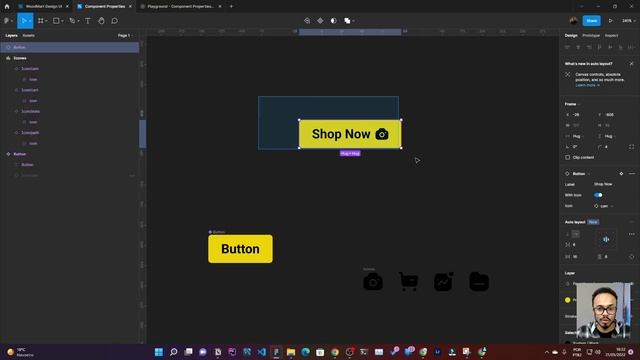
Task: Click the alignment box in Auto layout
Action: (x=606, y=240)
